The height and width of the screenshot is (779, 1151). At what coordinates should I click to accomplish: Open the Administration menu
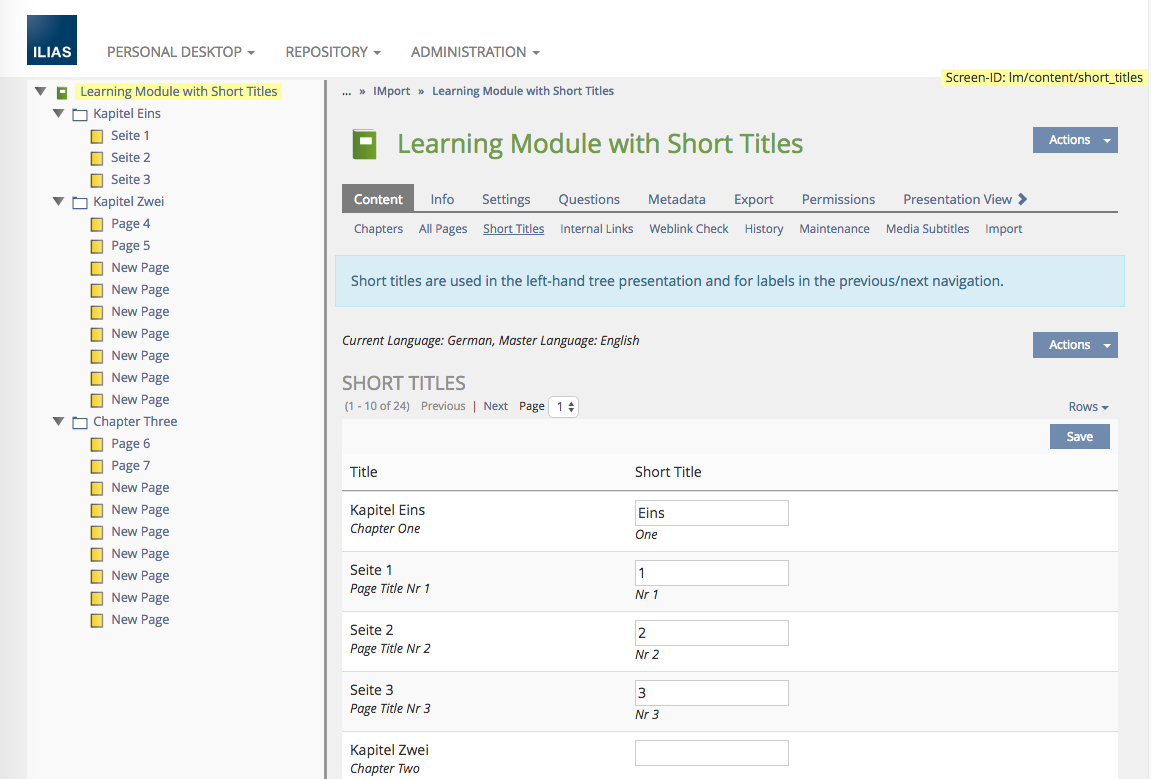pyautogui.click(x=475, y=52)
